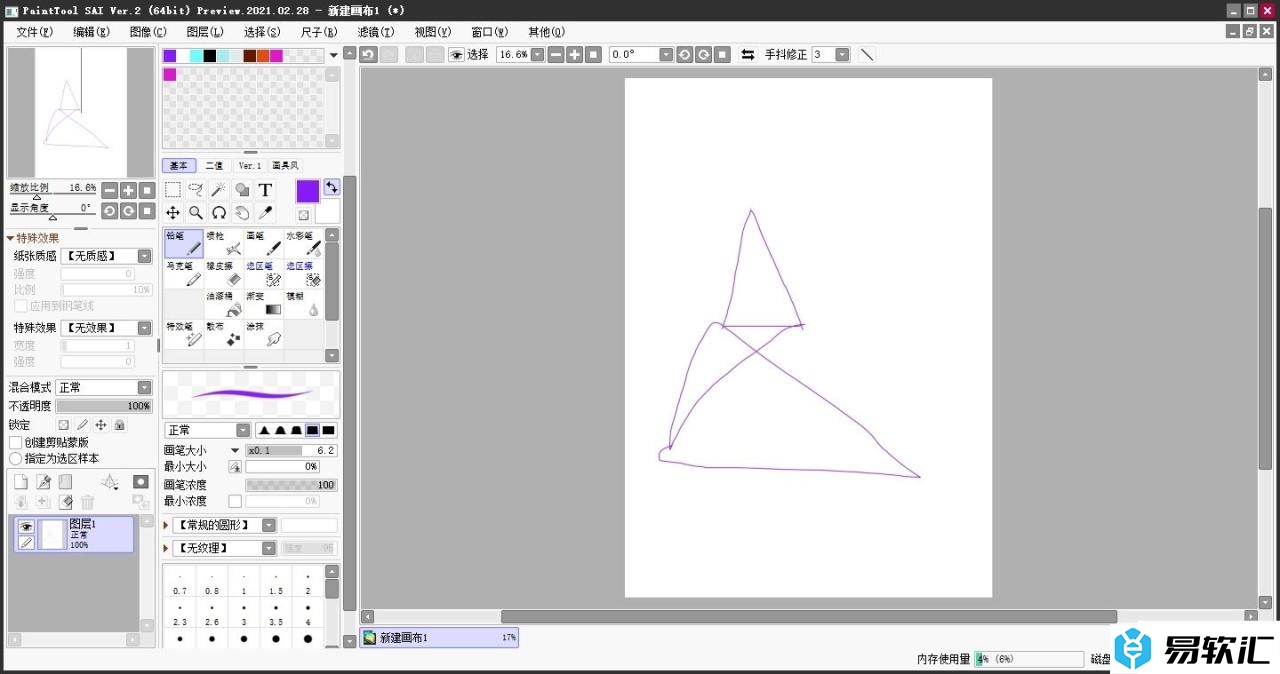
Task: Select the rectangular selection tool
Action: click(x=173, y=189)
